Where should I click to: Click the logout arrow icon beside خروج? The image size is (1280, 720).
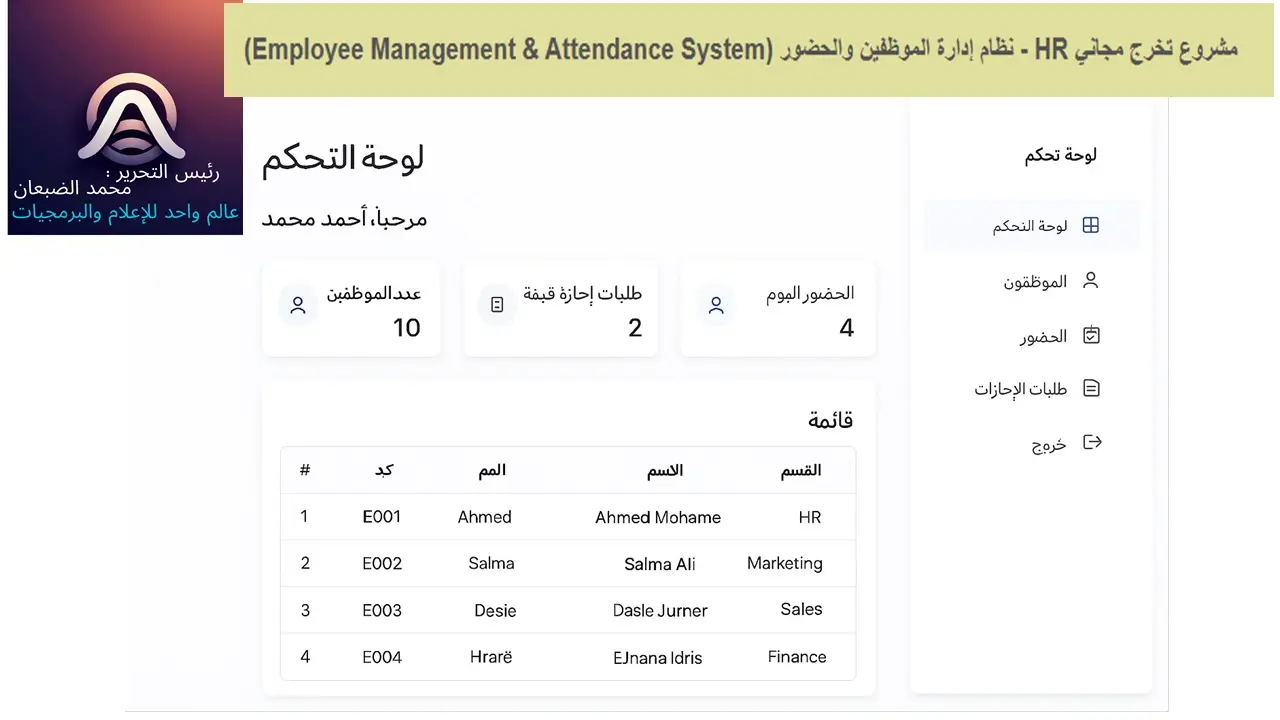coord(1092,442)
